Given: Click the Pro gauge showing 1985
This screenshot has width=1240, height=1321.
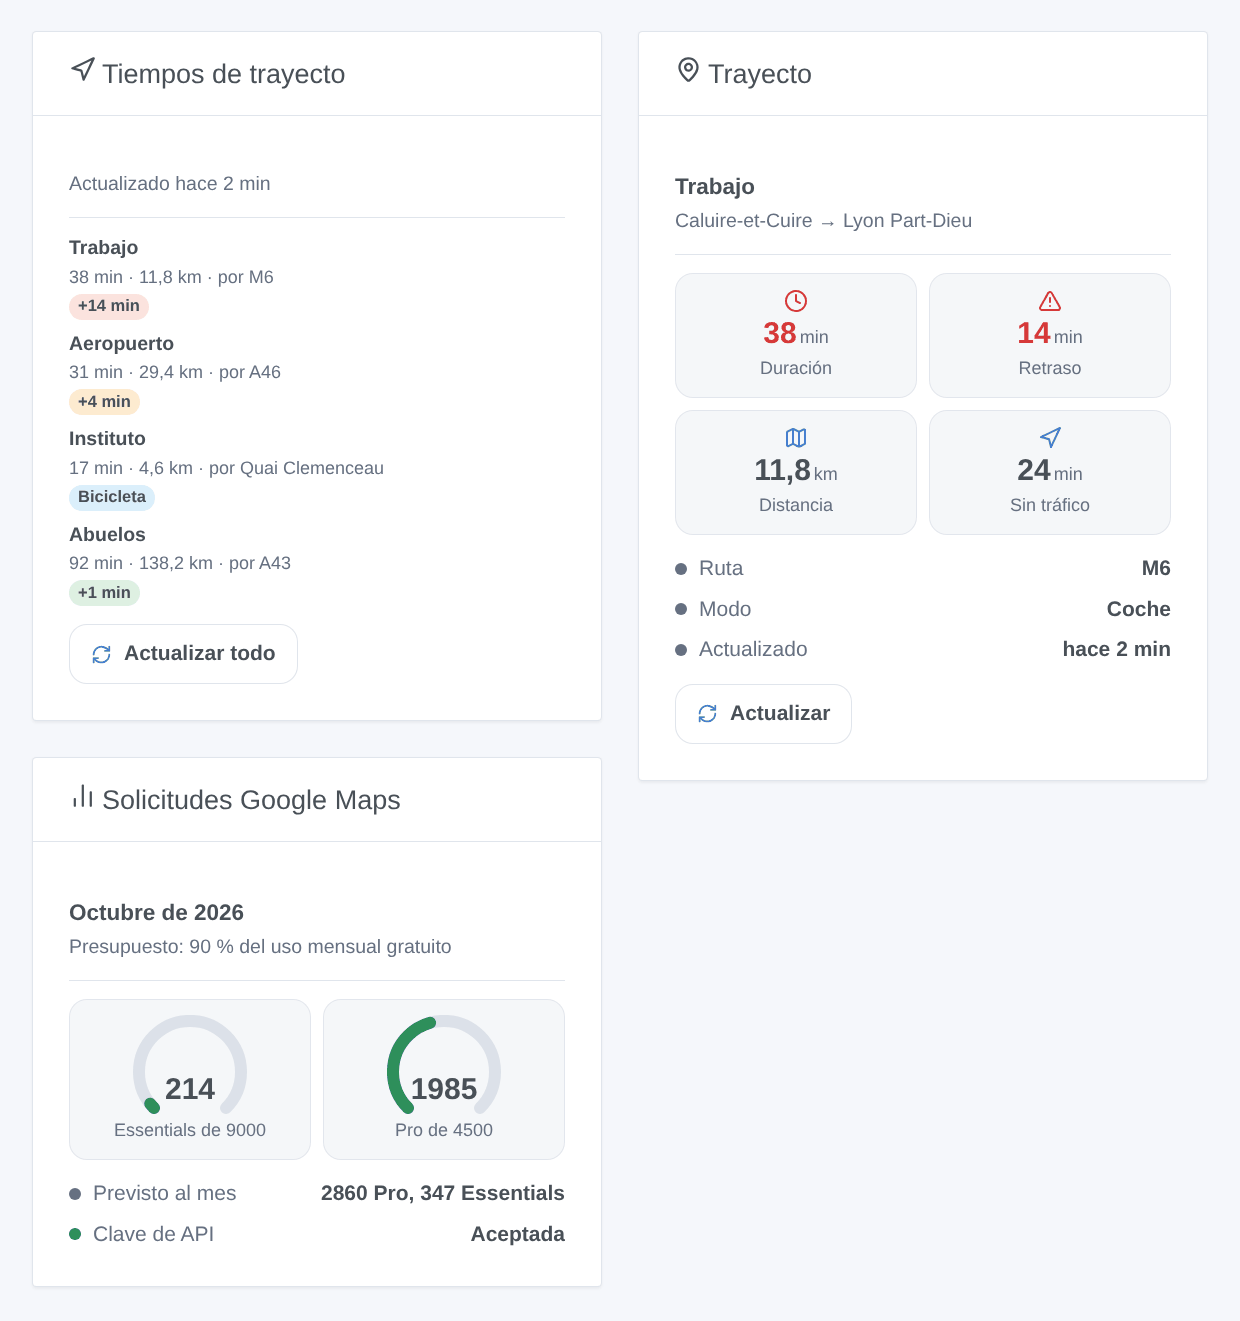Looking at the screenshot, I should coord(444,1079).
